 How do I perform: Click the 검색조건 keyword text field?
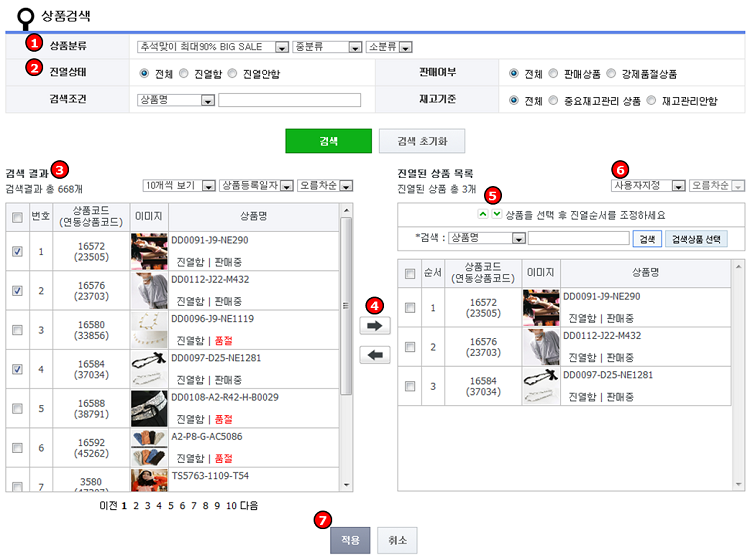click(281, 100)
